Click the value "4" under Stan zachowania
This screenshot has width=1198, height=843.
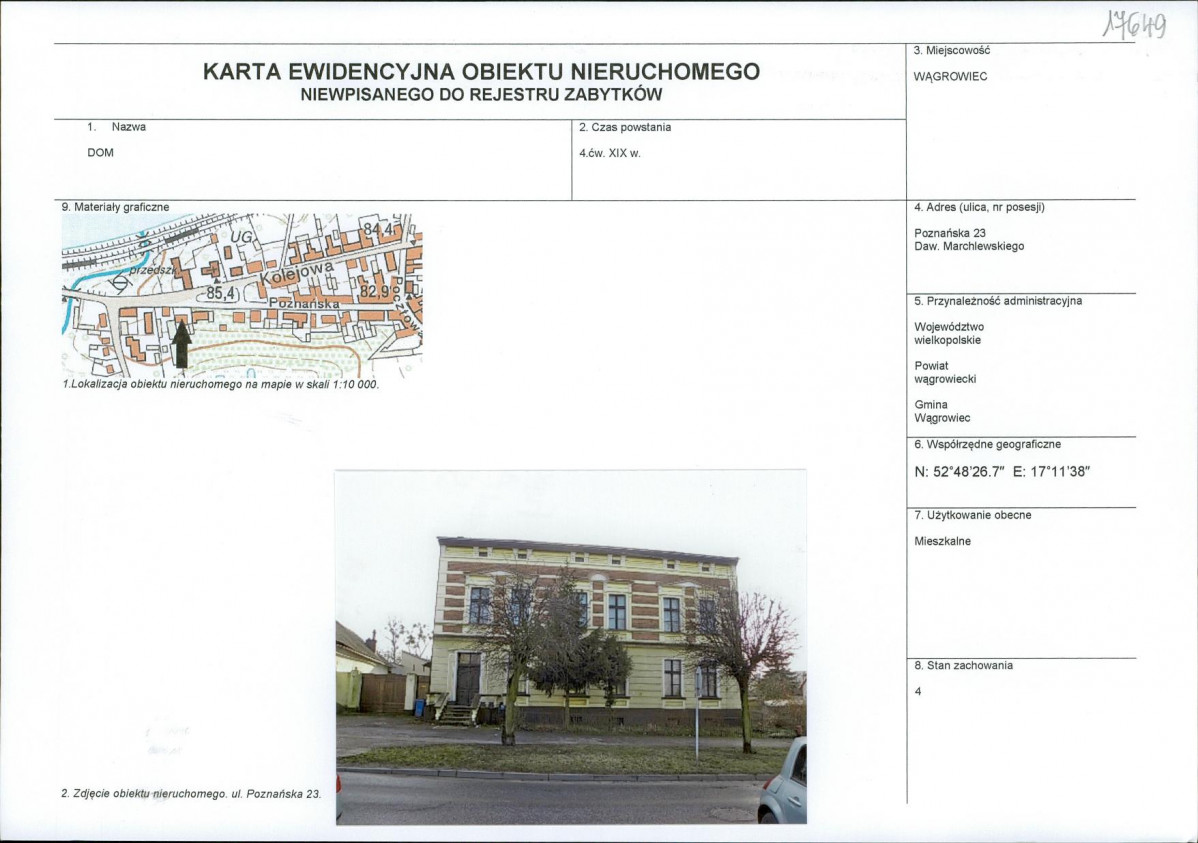tap(918, 692)
